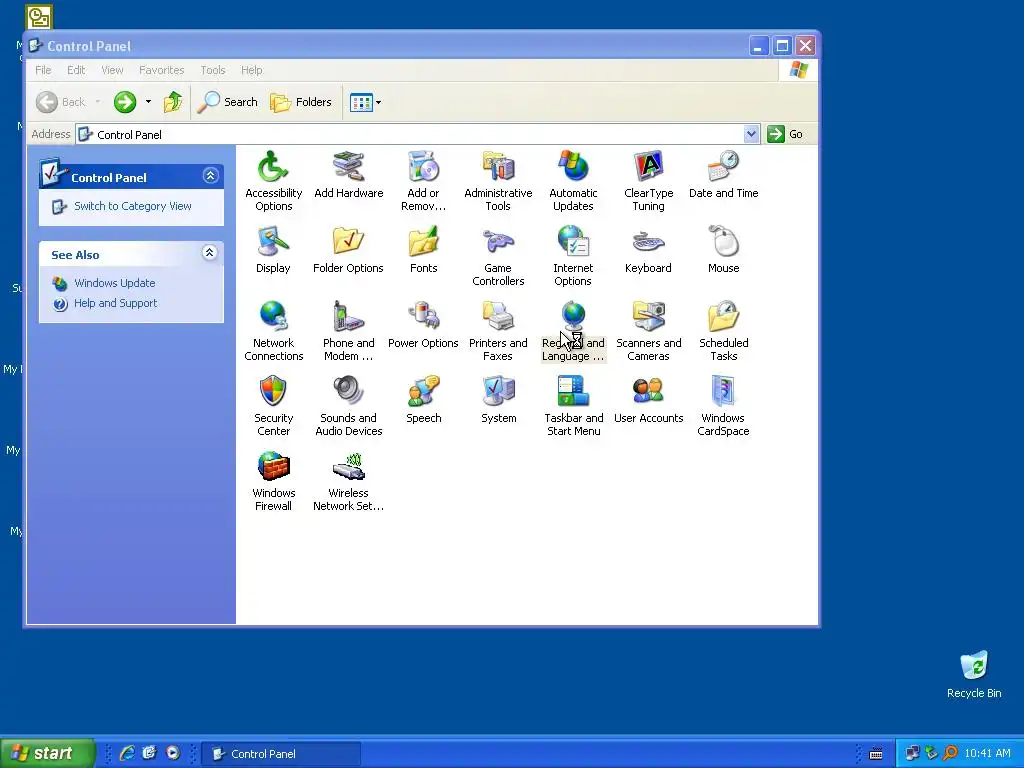Open Mouse settings icon

[724, 249]
